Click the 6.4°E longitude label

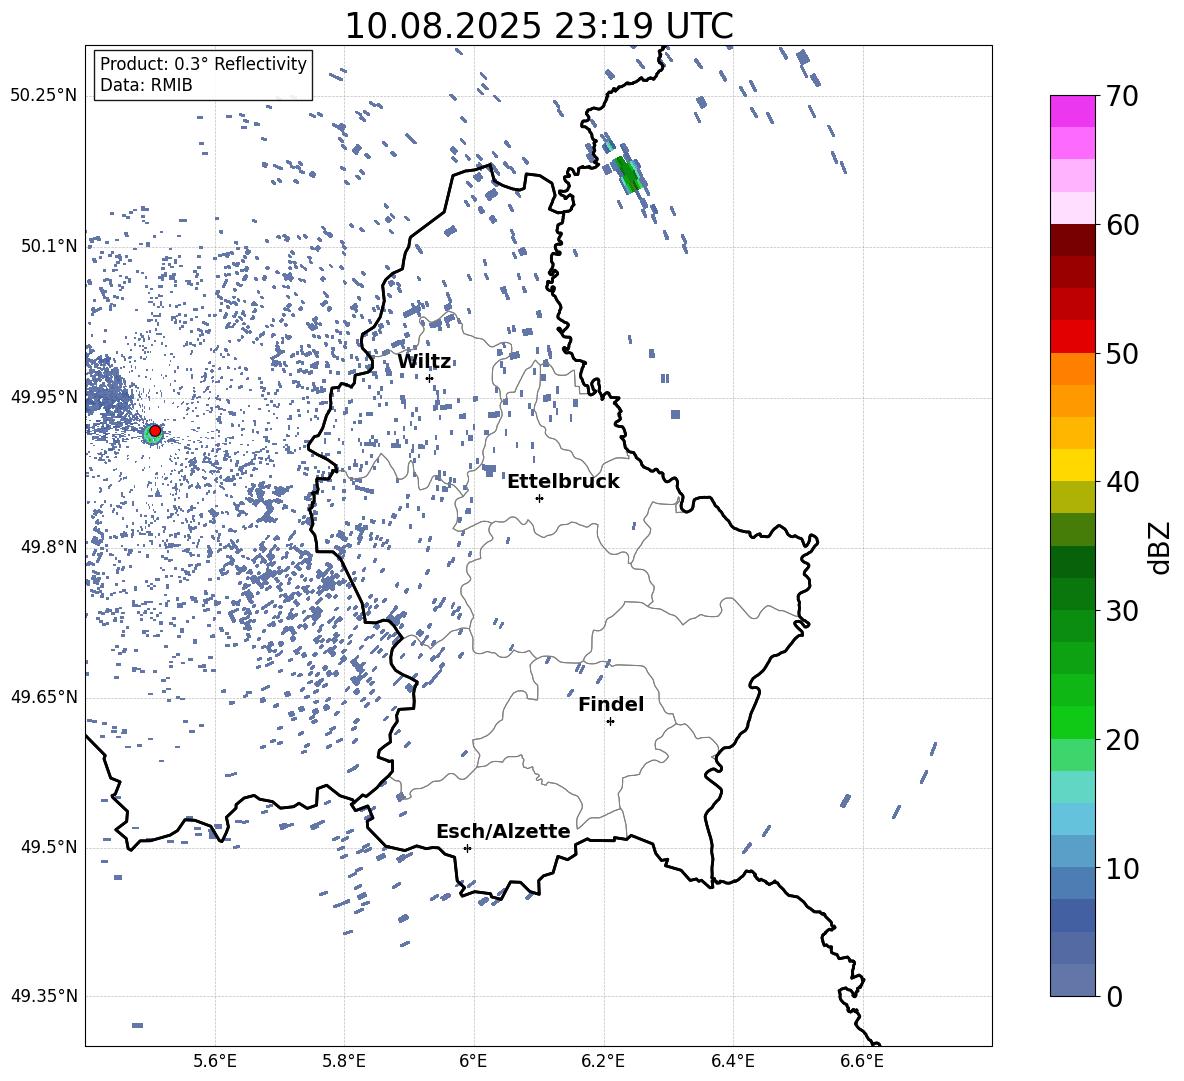tap(732, 1061)
